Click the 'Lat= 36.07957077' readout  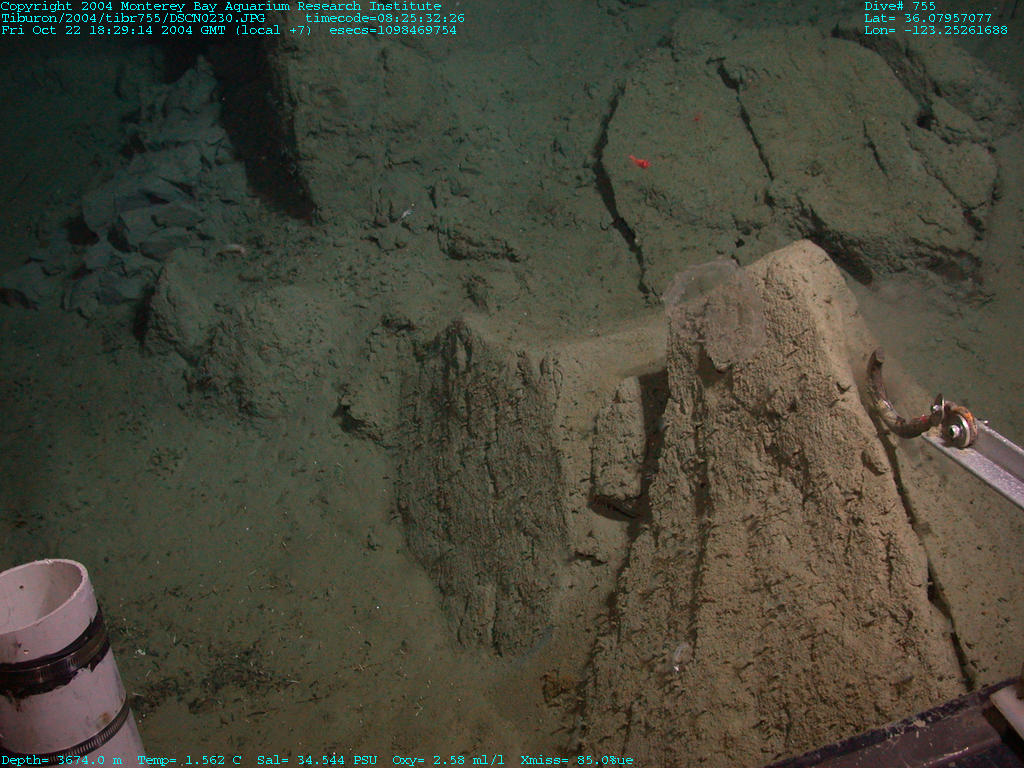(x=928, y=18)
